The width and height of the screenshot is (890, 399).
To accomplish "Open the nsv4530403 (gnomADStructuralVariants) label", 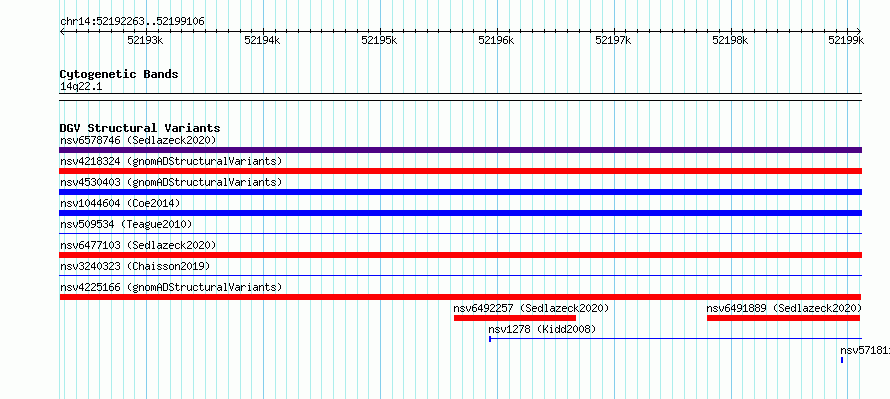I will [x=171, y=182].
